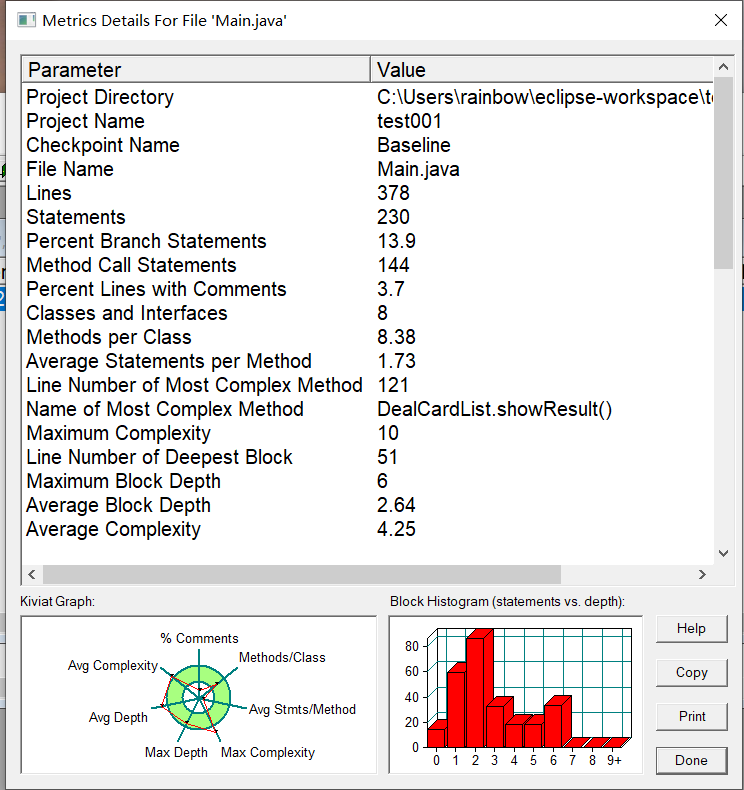
Task: Click the value Main.java
Action: pyautogui.click(x=418, y=169)
